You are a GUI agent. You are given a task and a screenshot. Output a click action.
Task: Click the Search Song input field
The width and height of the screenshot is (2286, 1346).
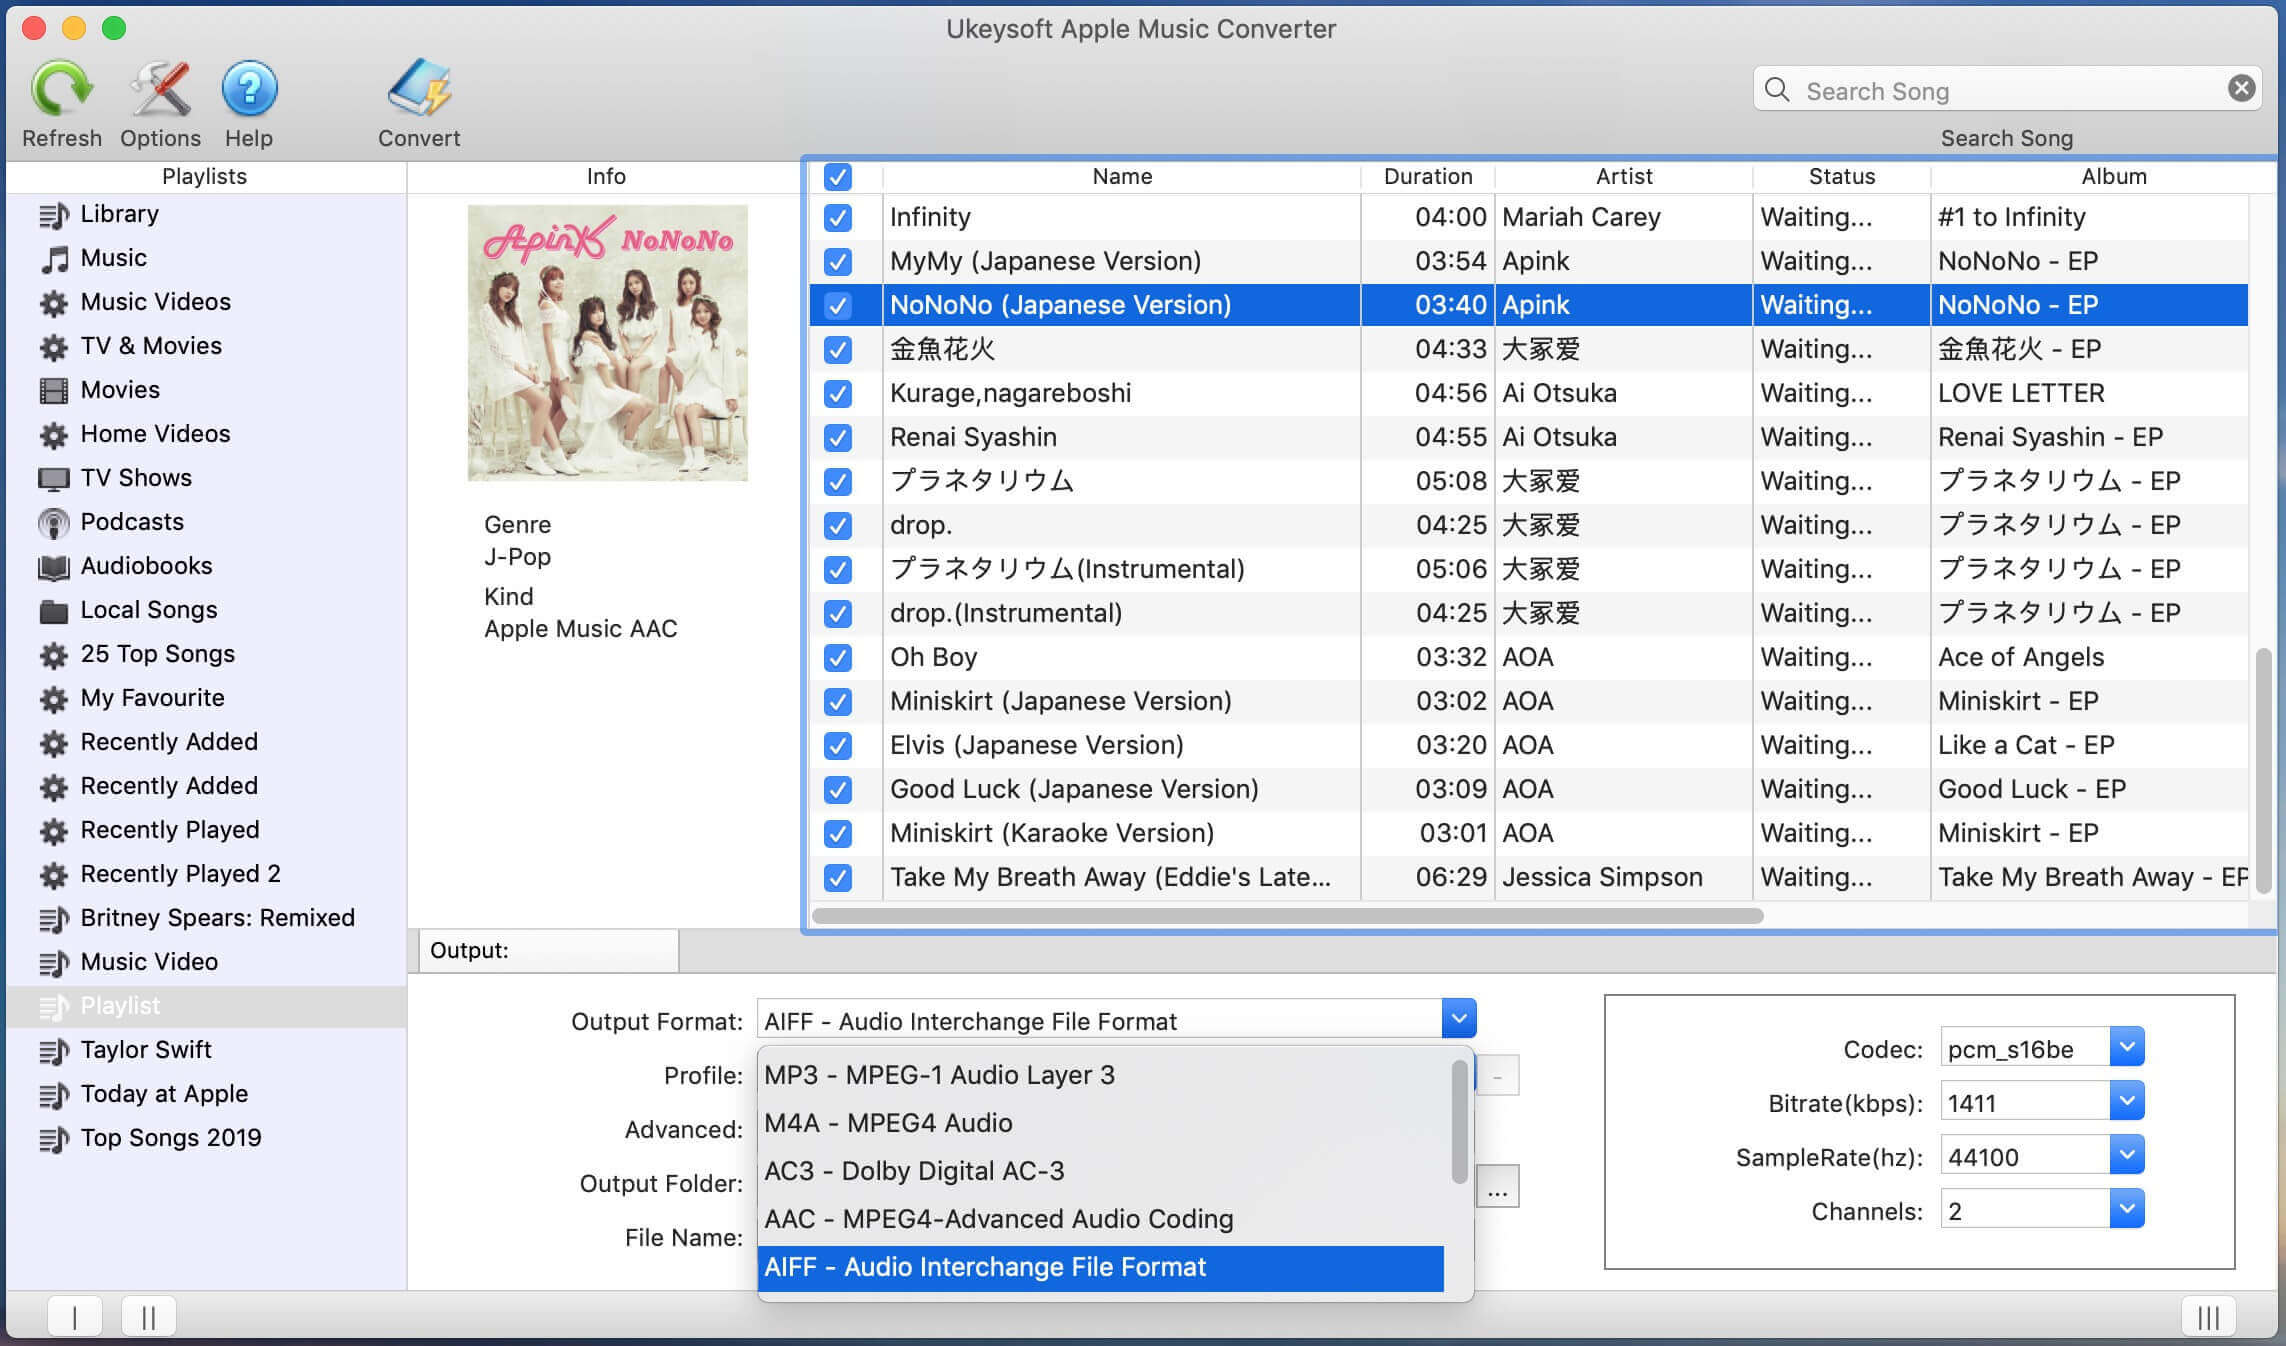[2010, 88]
